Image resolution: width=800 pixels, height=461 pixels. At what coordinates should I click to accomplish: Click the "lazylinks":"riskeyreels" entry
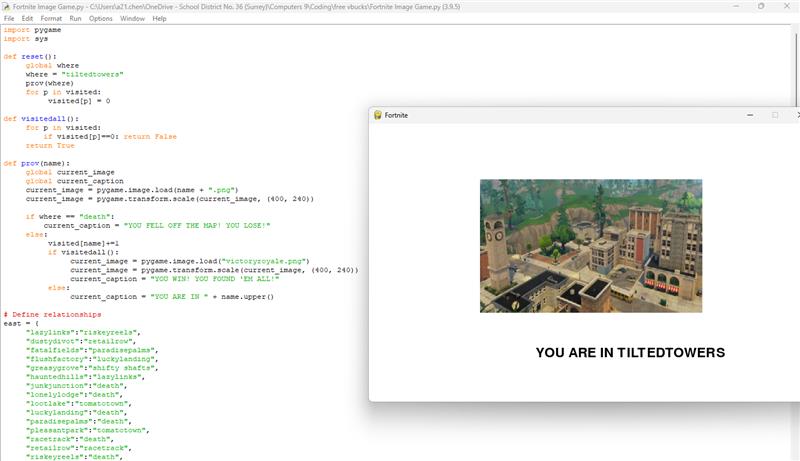(x=83, y=332)
